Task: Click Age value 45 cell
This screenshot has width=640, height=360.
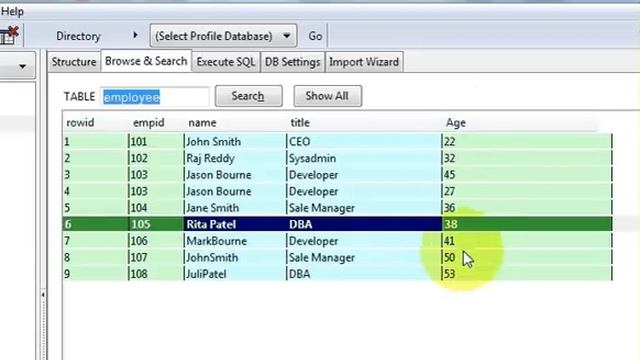Action: (527, 175)
